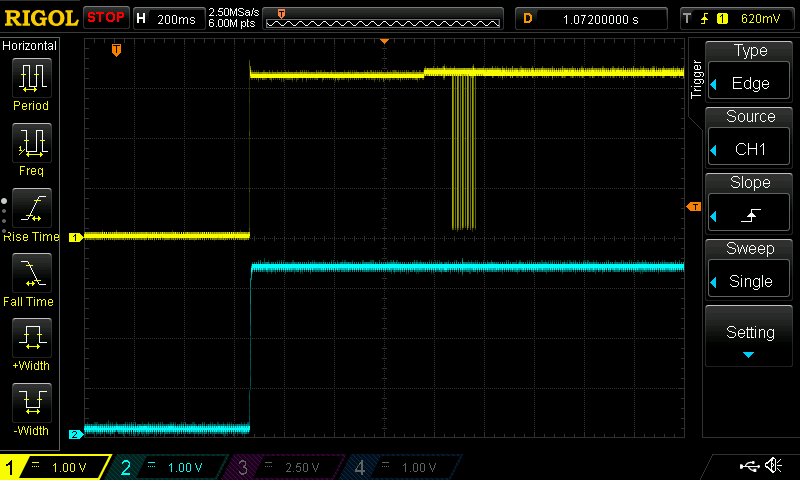
Task: Toggle the speaker sound icon
Action: pos(773,465)
